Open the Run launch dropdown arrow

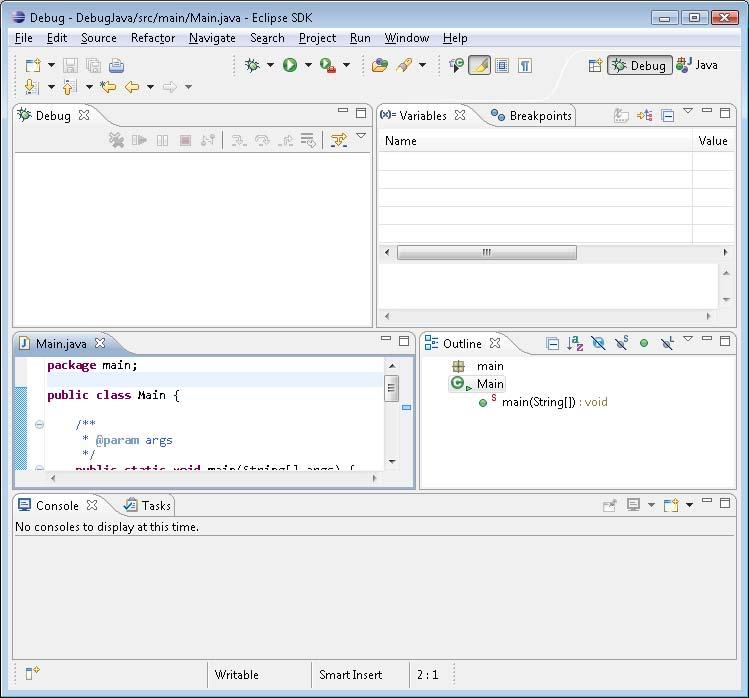coord(308,65)
